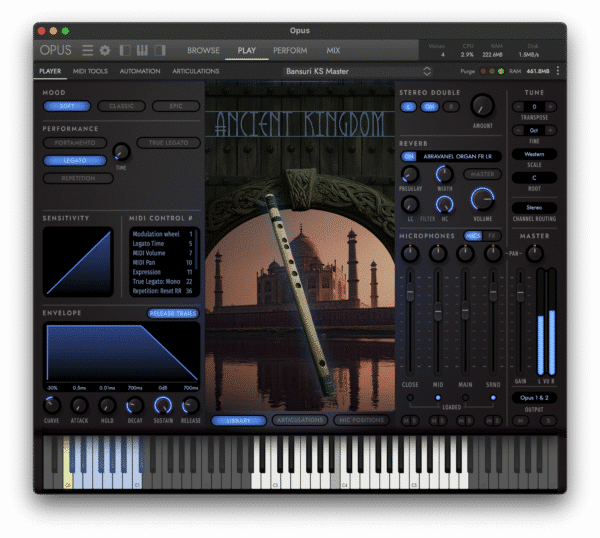Open settings with the gear icon
The image size is (600, 538).
[x=105, y=51]
